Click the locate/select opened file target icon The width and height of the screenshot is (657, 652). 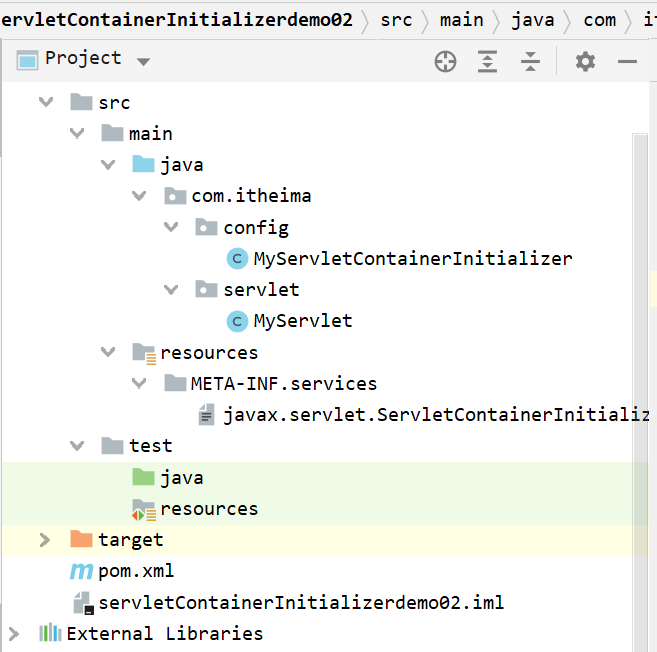click(445, 62)
